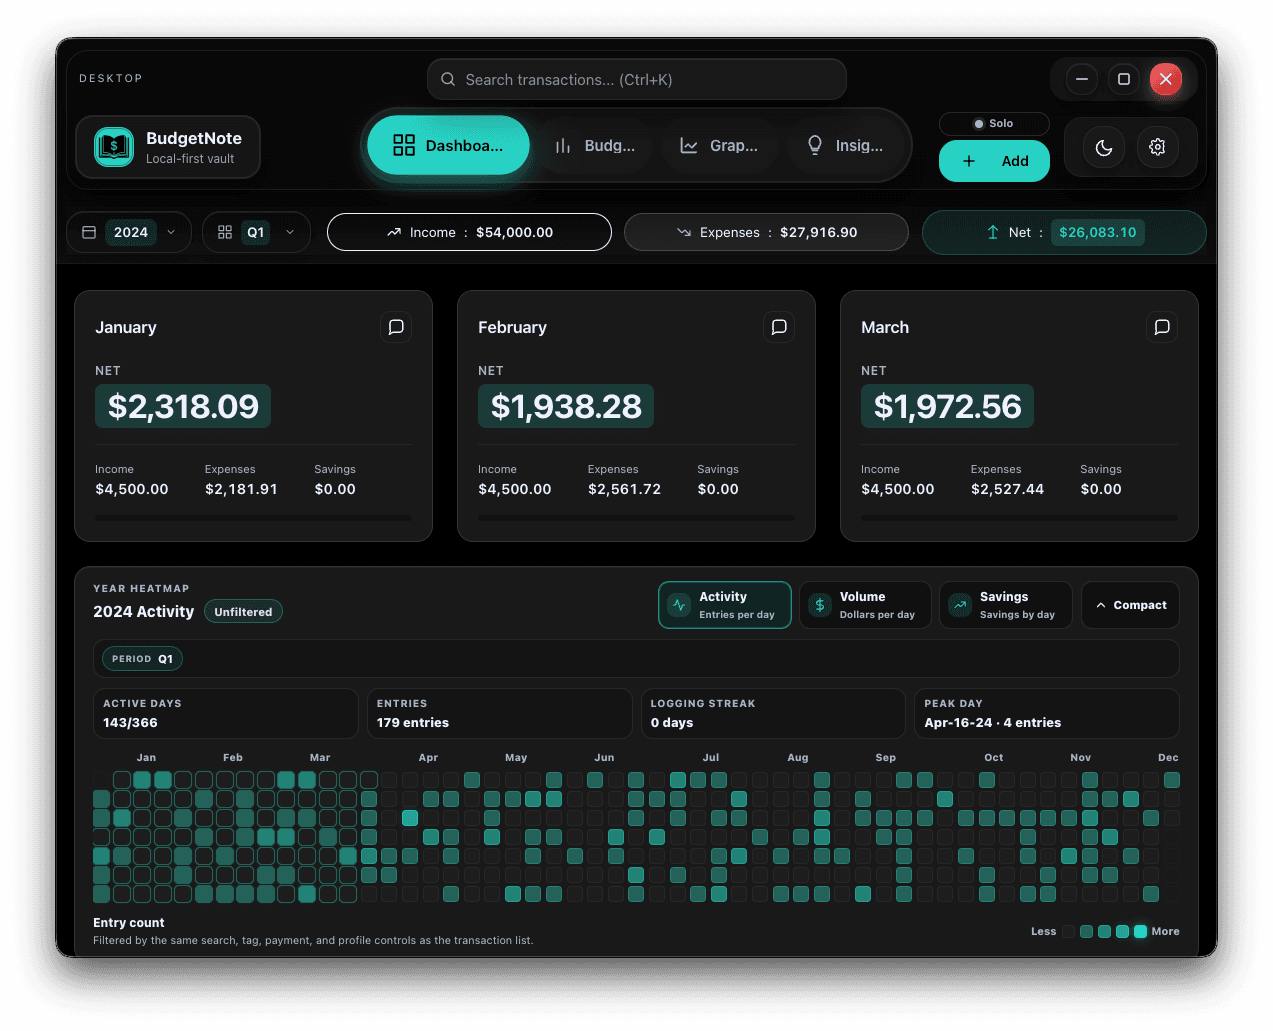Image resolution: width=1273 pixels, height=1031 pixels.
Task: Open January notes comment icon
Action: (x=396, y=327)
